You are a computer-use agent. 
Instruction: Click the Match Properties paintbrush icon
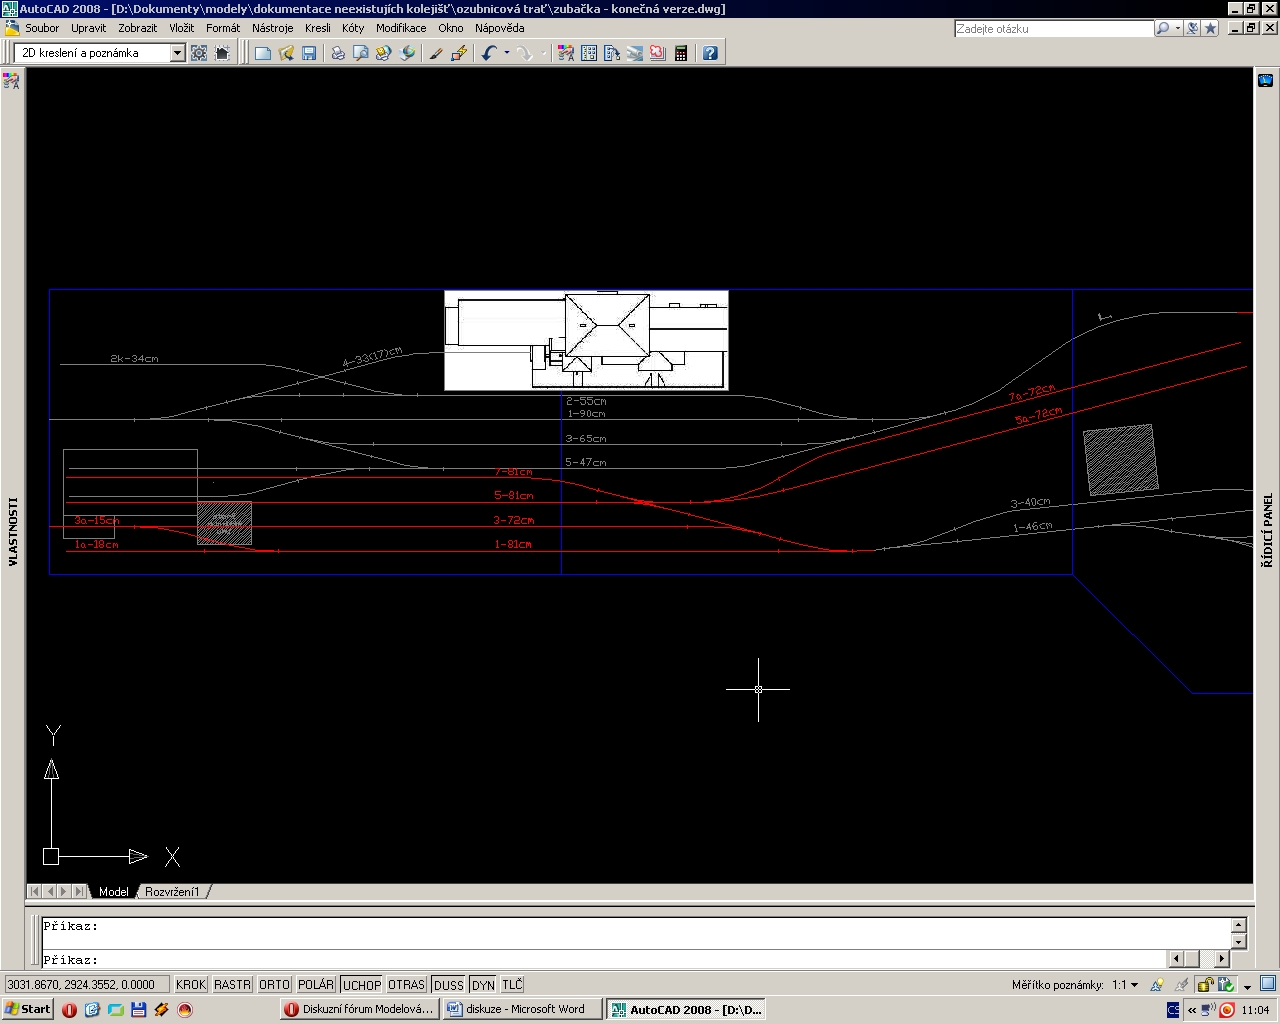coord(435,53)
